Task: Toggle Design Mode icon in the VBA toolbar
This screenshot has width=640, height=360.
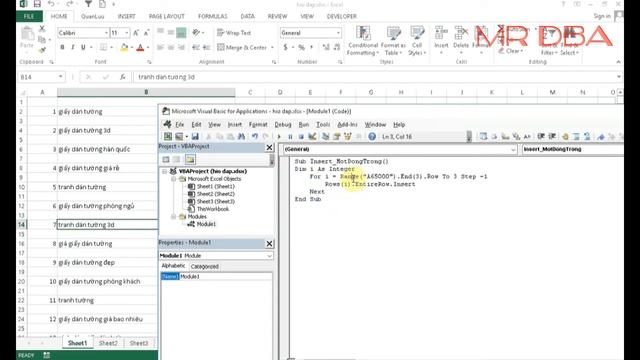Action: (x=312, y=136)
